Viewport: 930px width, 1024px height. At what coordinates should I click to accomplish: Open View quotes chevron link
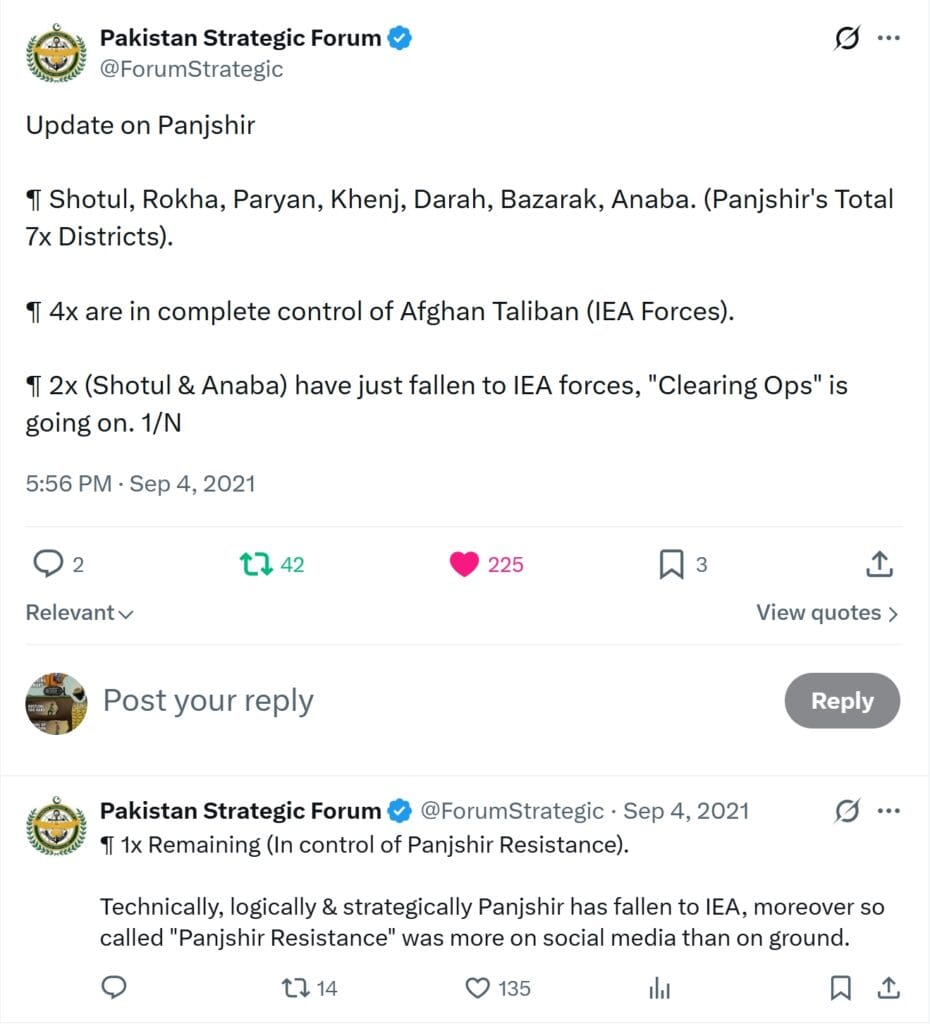(x=827, y=613)
